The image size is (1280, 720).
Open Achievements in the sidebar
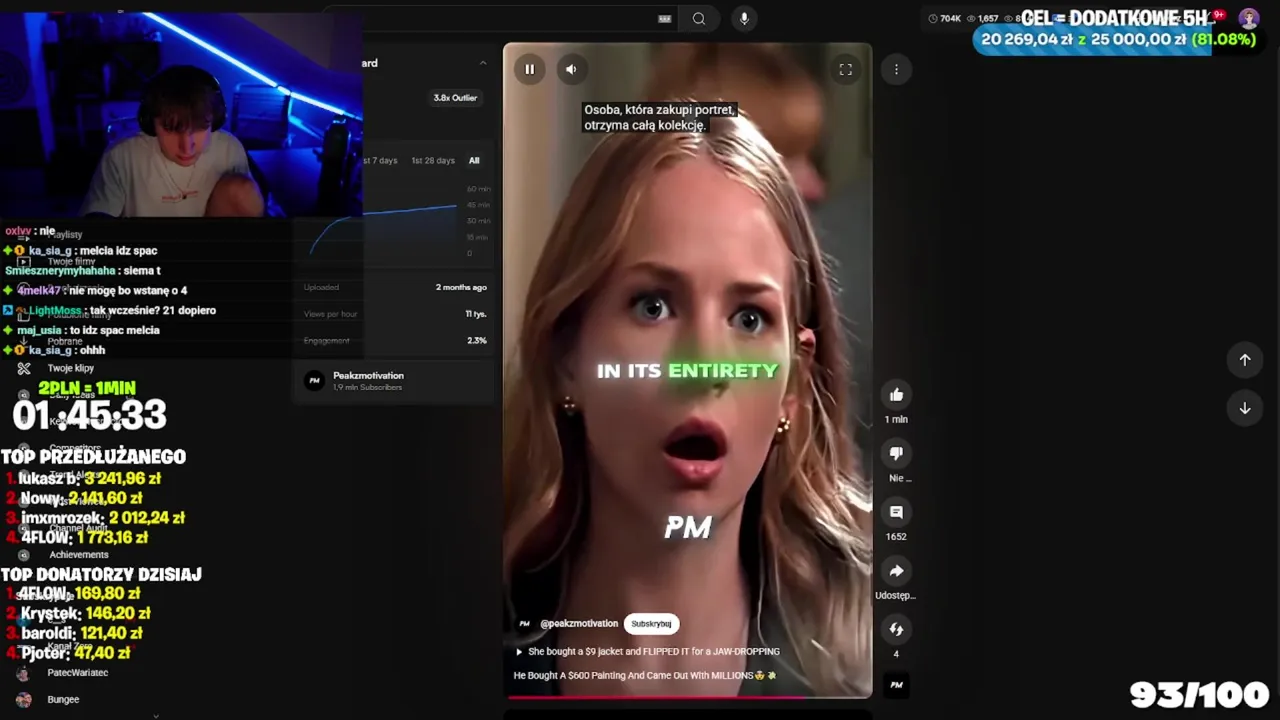point(79,555)
